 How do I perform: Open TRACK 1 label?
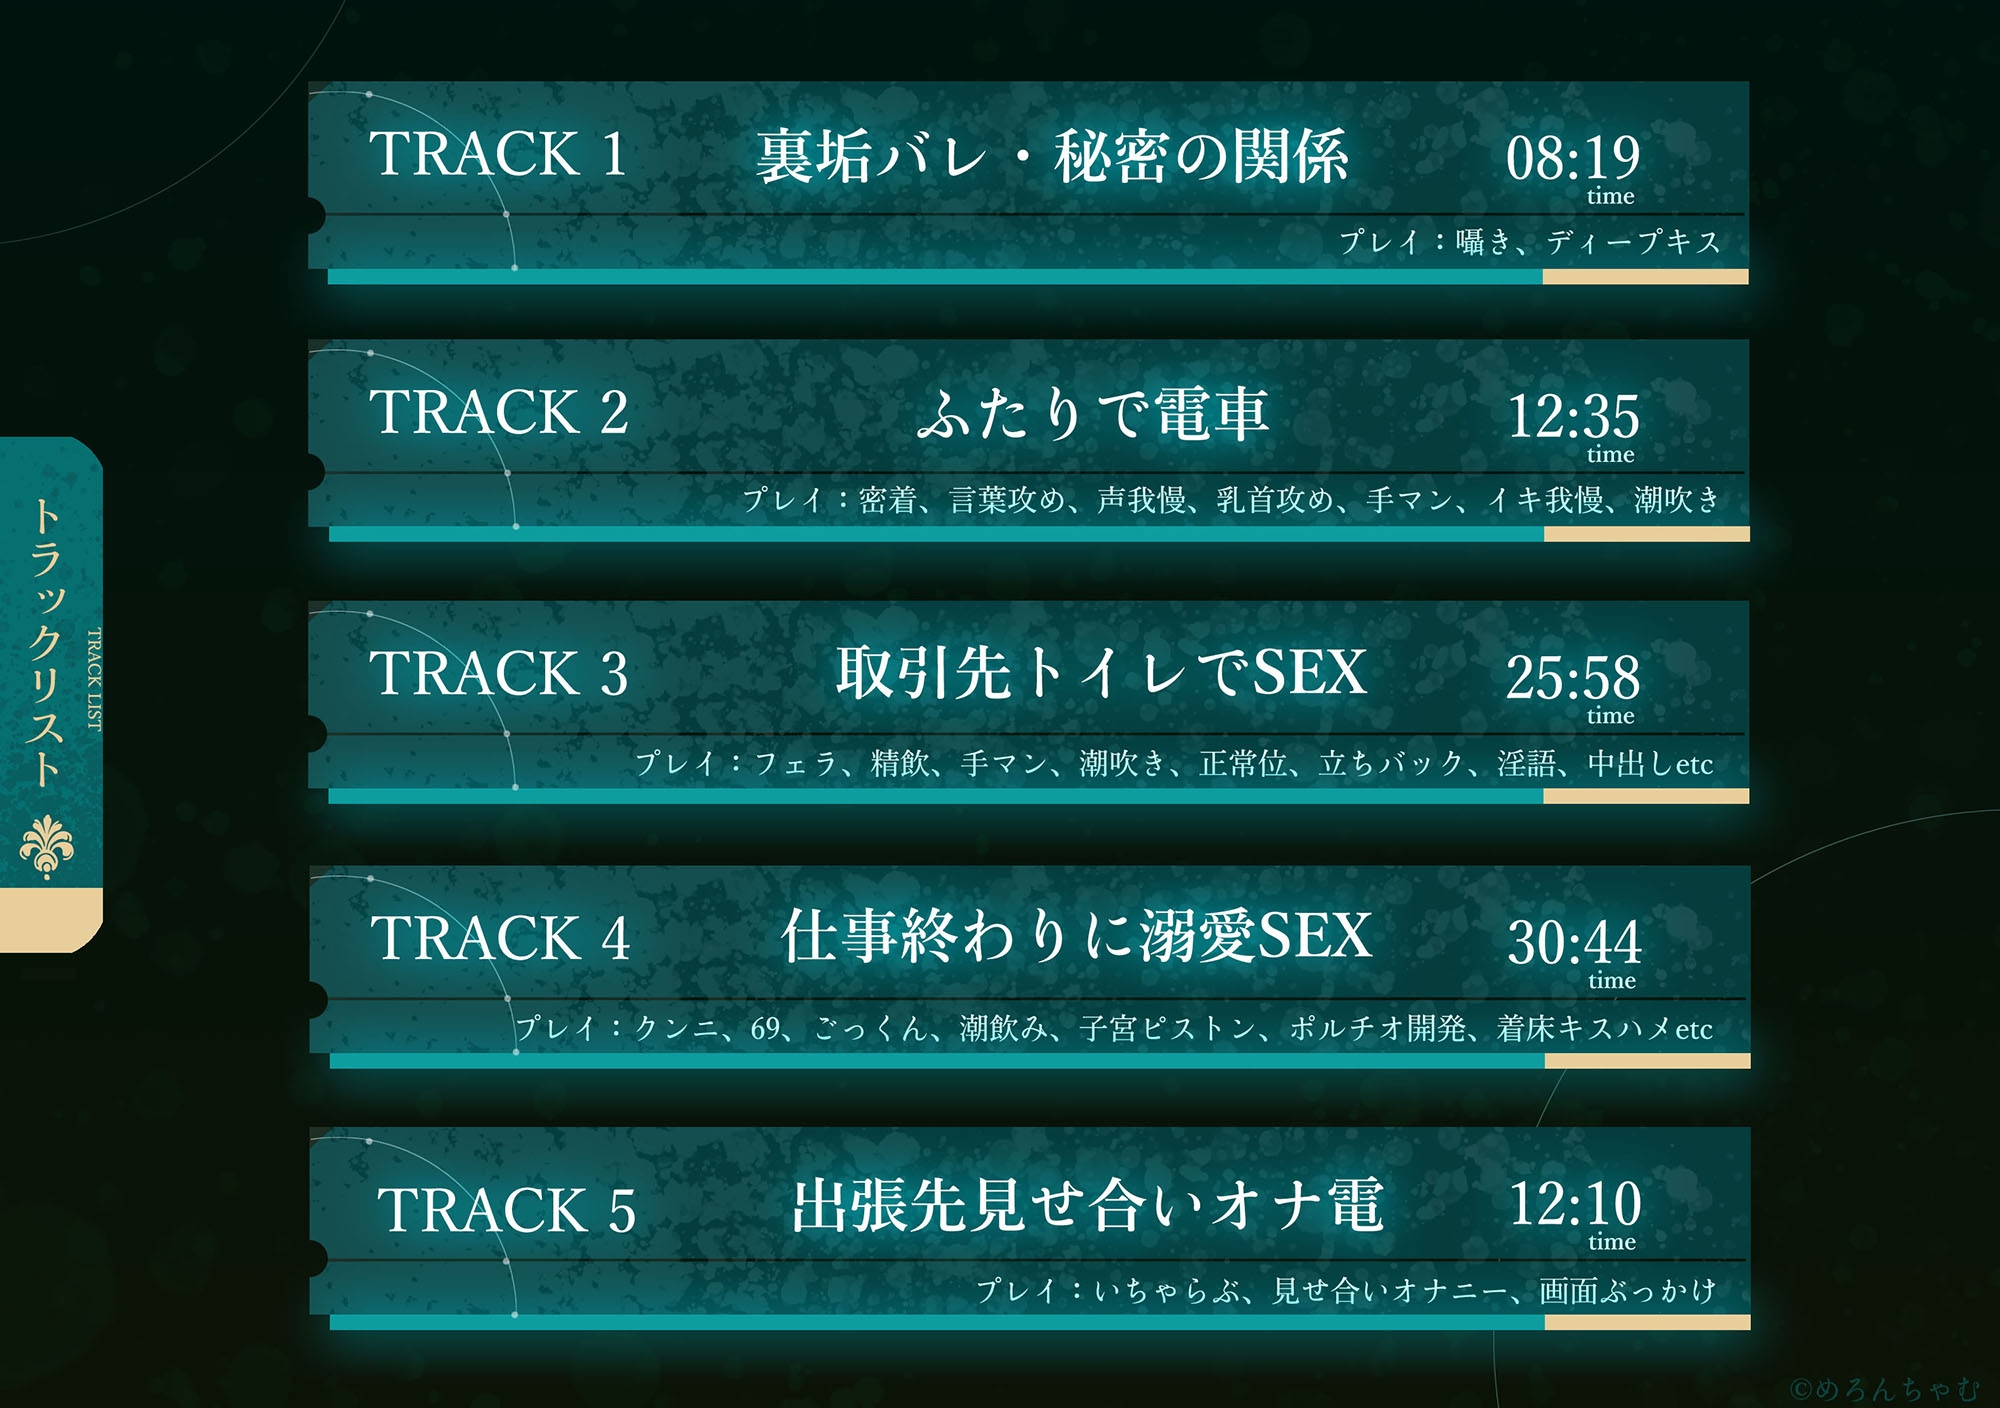click(x=498, y=154)
